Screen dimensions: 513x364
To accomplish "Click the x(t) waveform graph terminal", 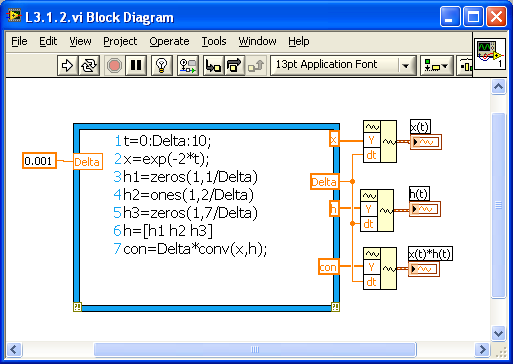I will coord(425,142).
